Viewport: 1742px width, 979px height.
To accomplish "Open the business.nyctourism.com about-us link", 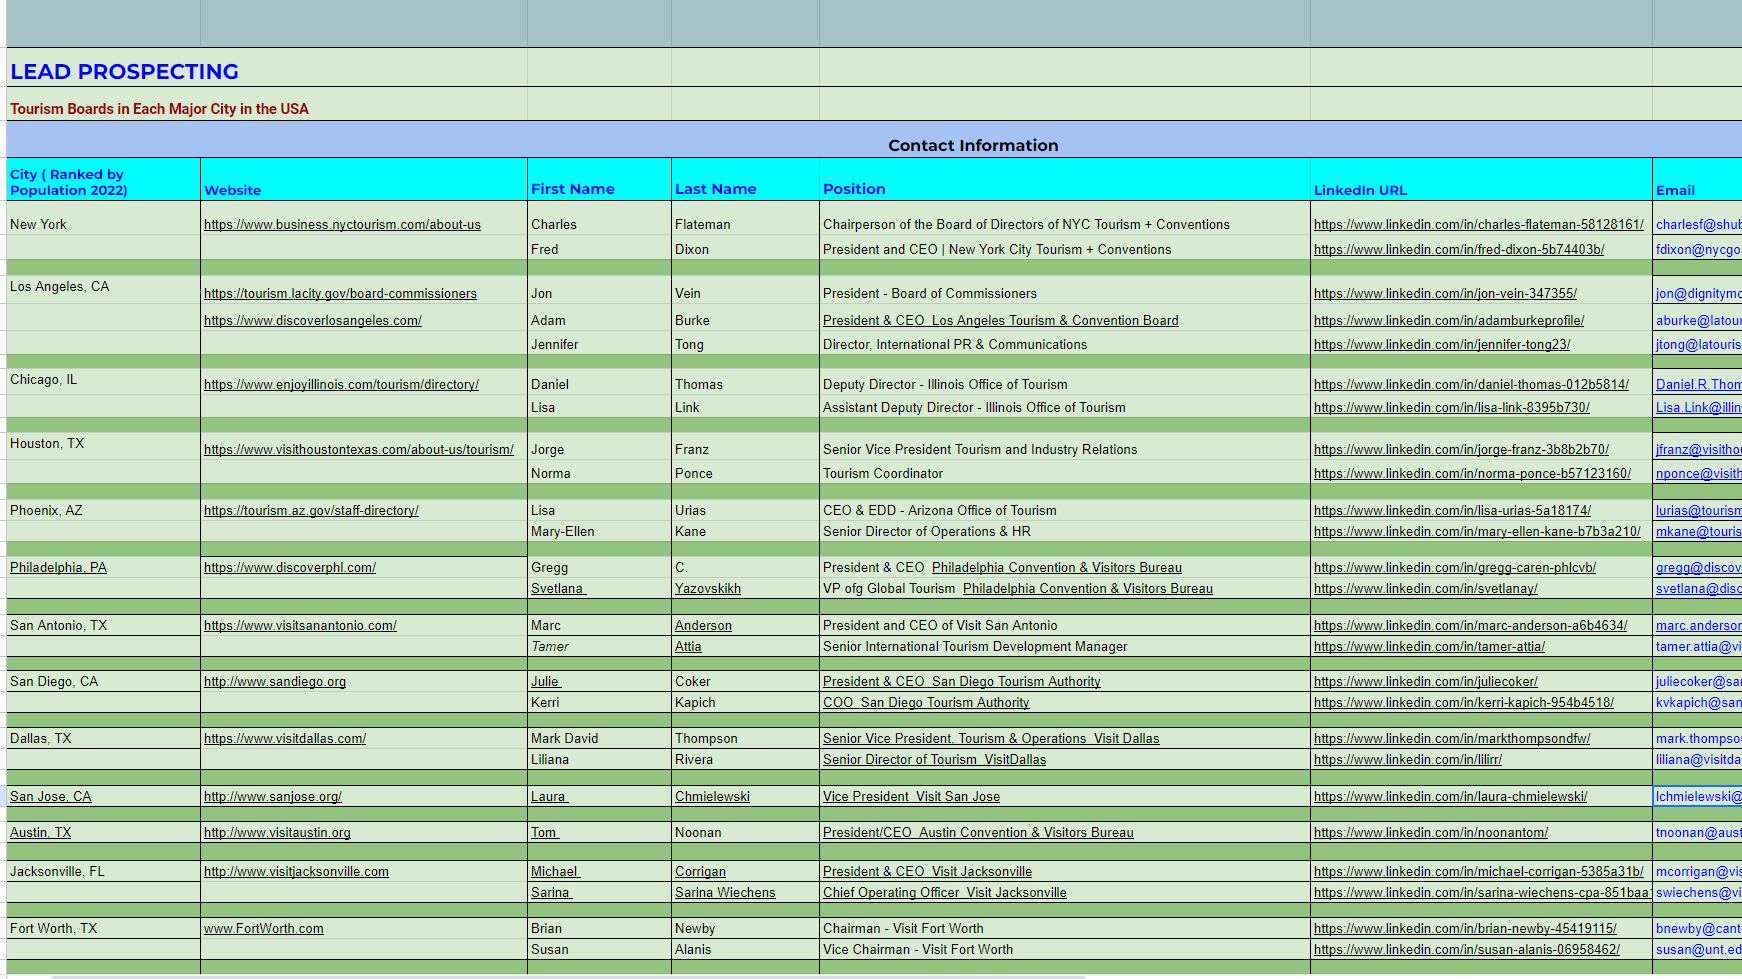I will [342, 225].
